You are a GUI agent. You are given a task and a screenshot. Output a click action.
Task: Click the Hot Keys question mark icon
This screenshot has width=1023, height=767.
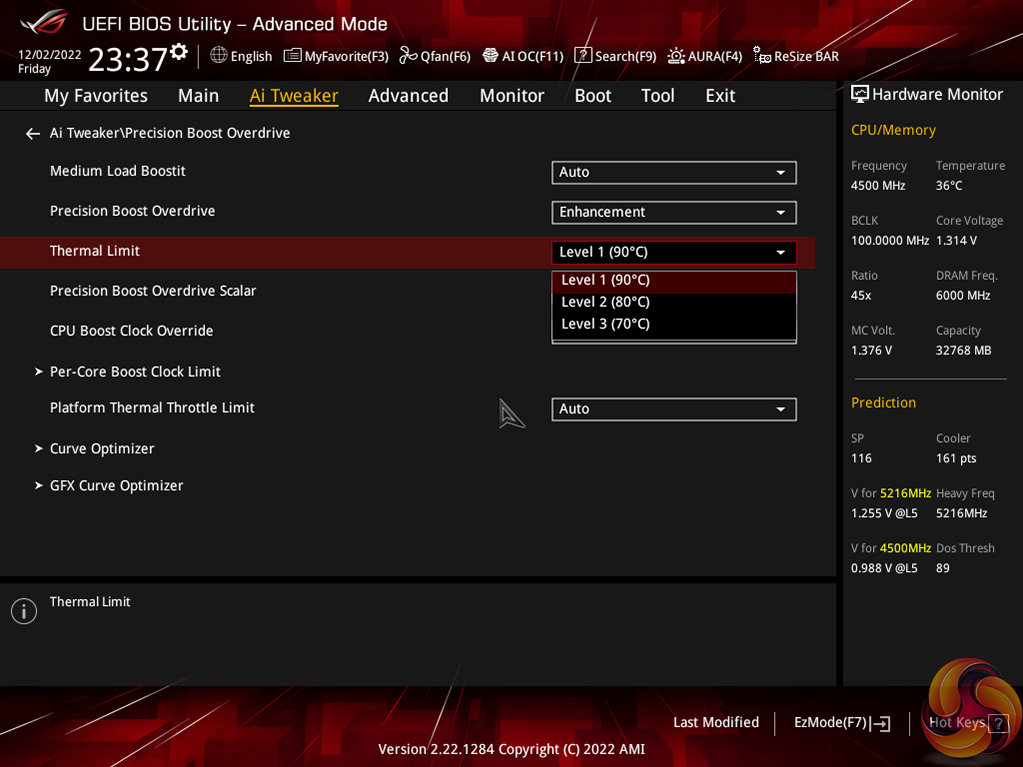(997, 723)
